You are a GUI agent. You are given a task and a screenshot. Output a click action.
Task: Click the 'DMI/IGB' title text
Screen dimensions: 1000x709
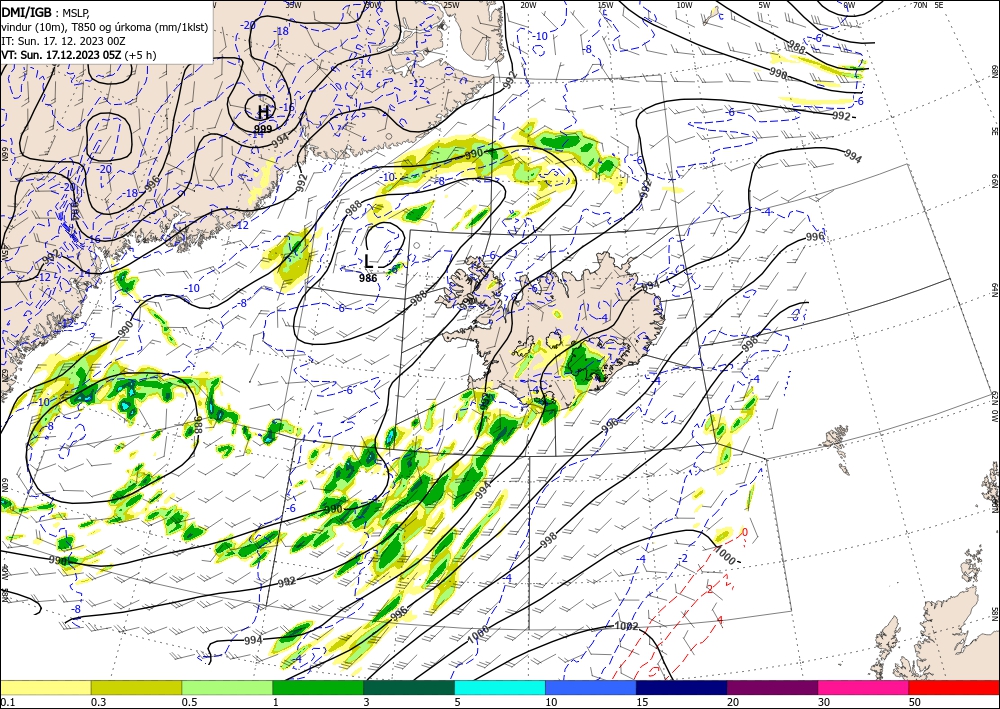(x=26, y=11)
